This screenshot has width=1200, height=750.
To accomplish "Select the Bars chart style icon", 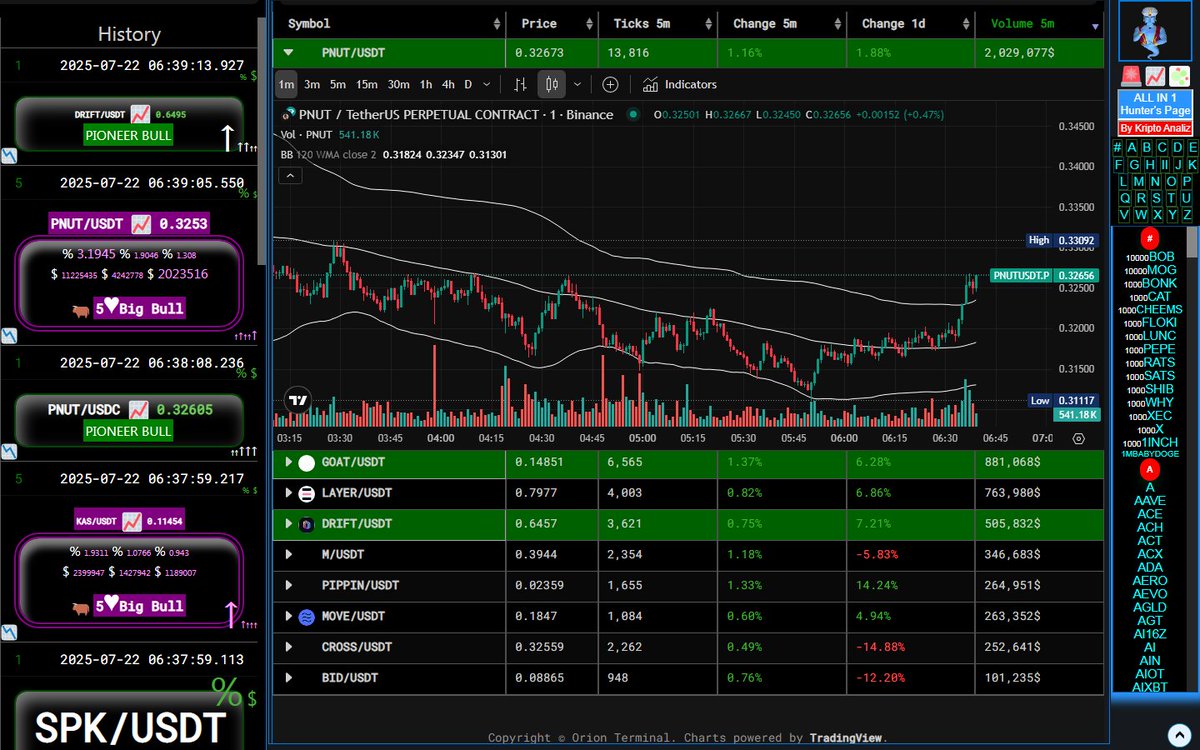I will tap(520, 85).
